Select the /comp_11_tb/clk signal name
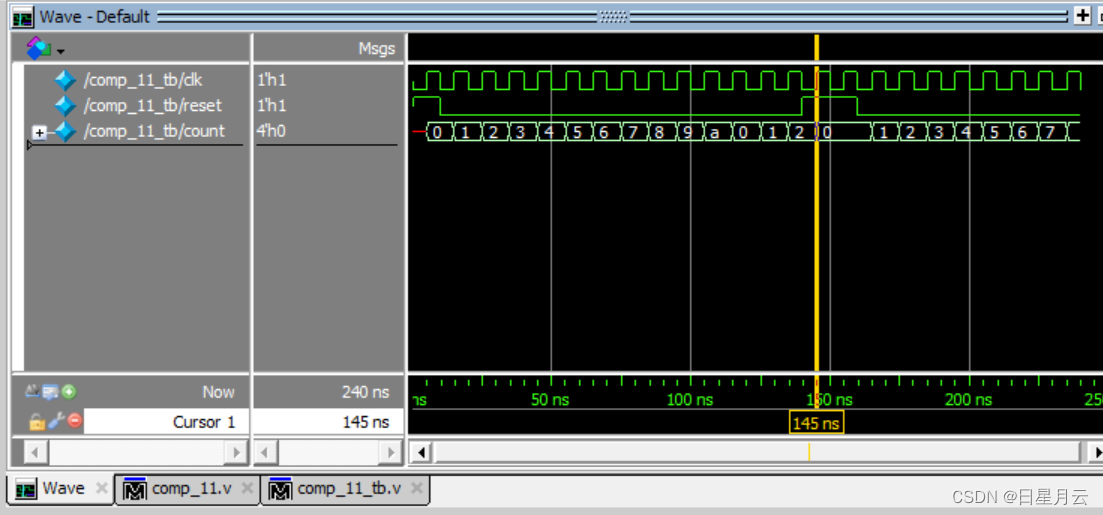1103x515 pixels. pos(143,80)
